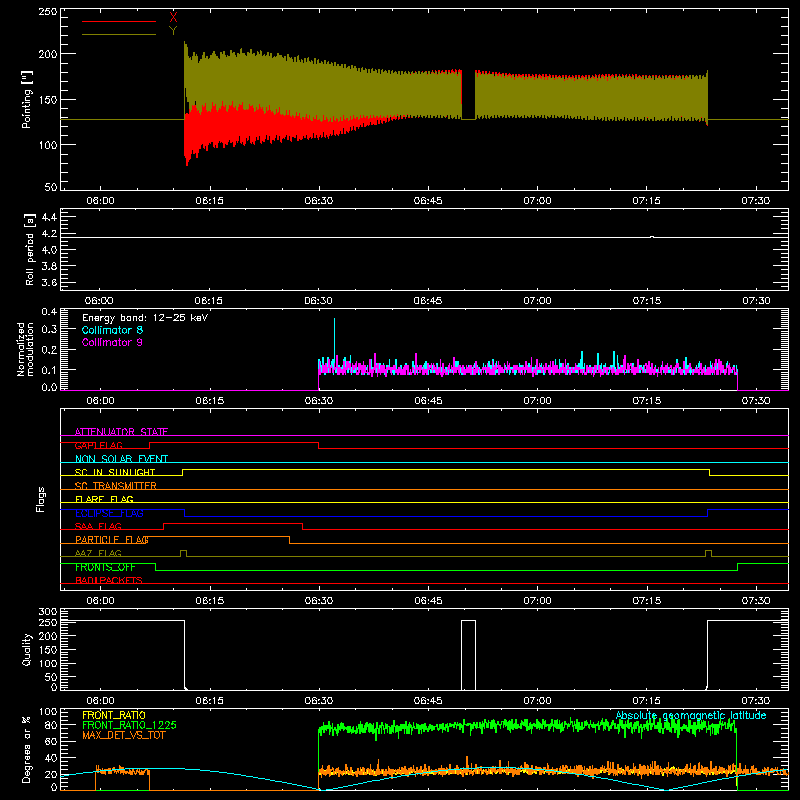
Task: Click the narrow Quality pulse near 06:50
Action: click(468, 655)
